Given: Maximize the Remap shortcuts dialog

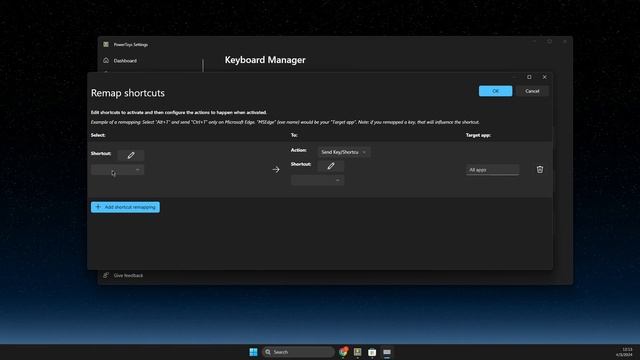Looking at the screenshot, I should coord(529,77).
